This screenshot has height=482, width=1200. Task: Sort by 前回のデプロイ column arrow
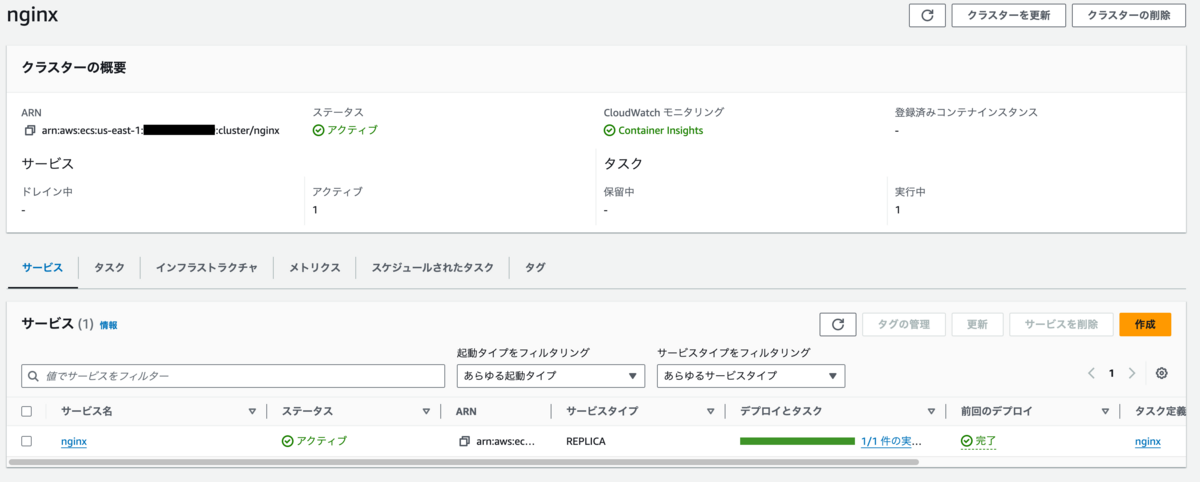click(1105, 411)
